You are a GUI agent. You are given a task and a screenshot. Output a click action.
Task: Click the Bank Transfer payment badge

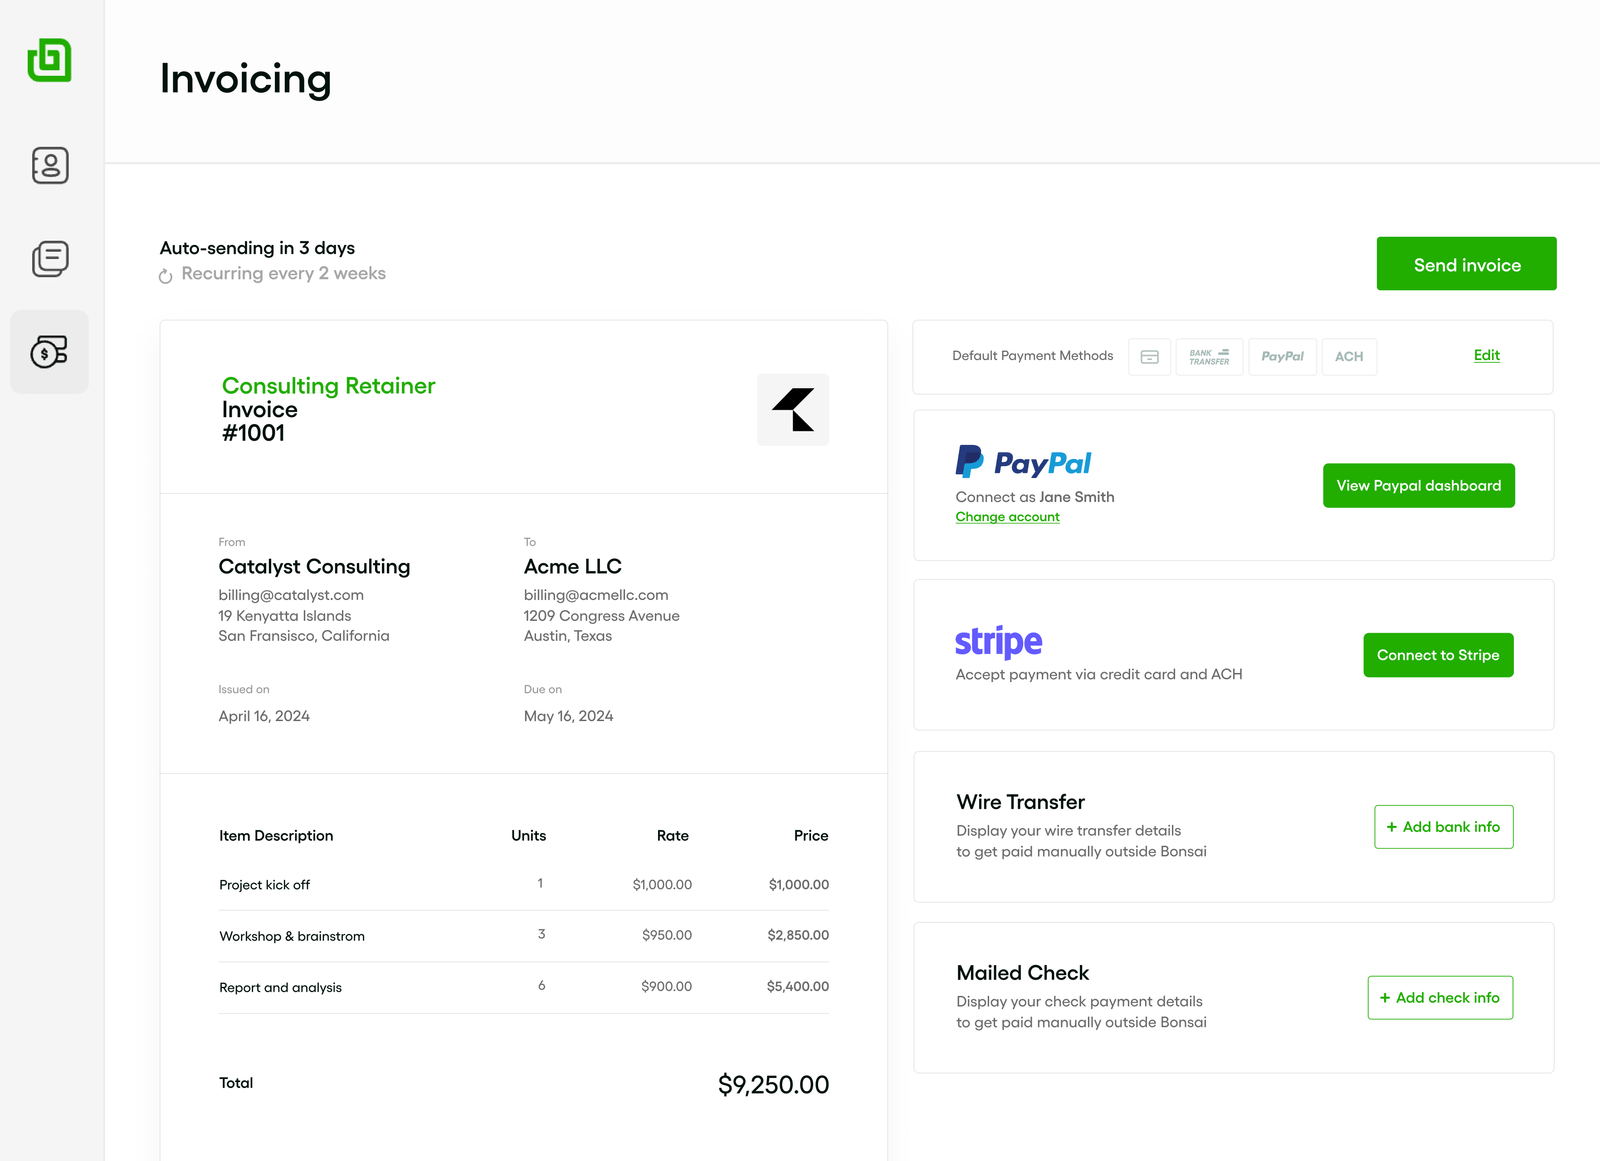(x=1209, y=357)
